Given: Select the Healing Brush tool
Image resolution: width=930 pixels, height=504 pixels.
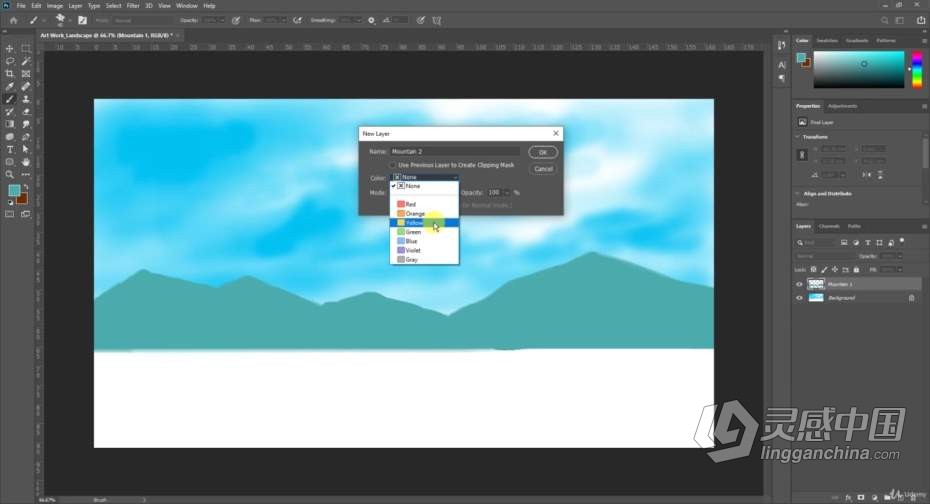Looking at the screenshot, I should point(26,87).
